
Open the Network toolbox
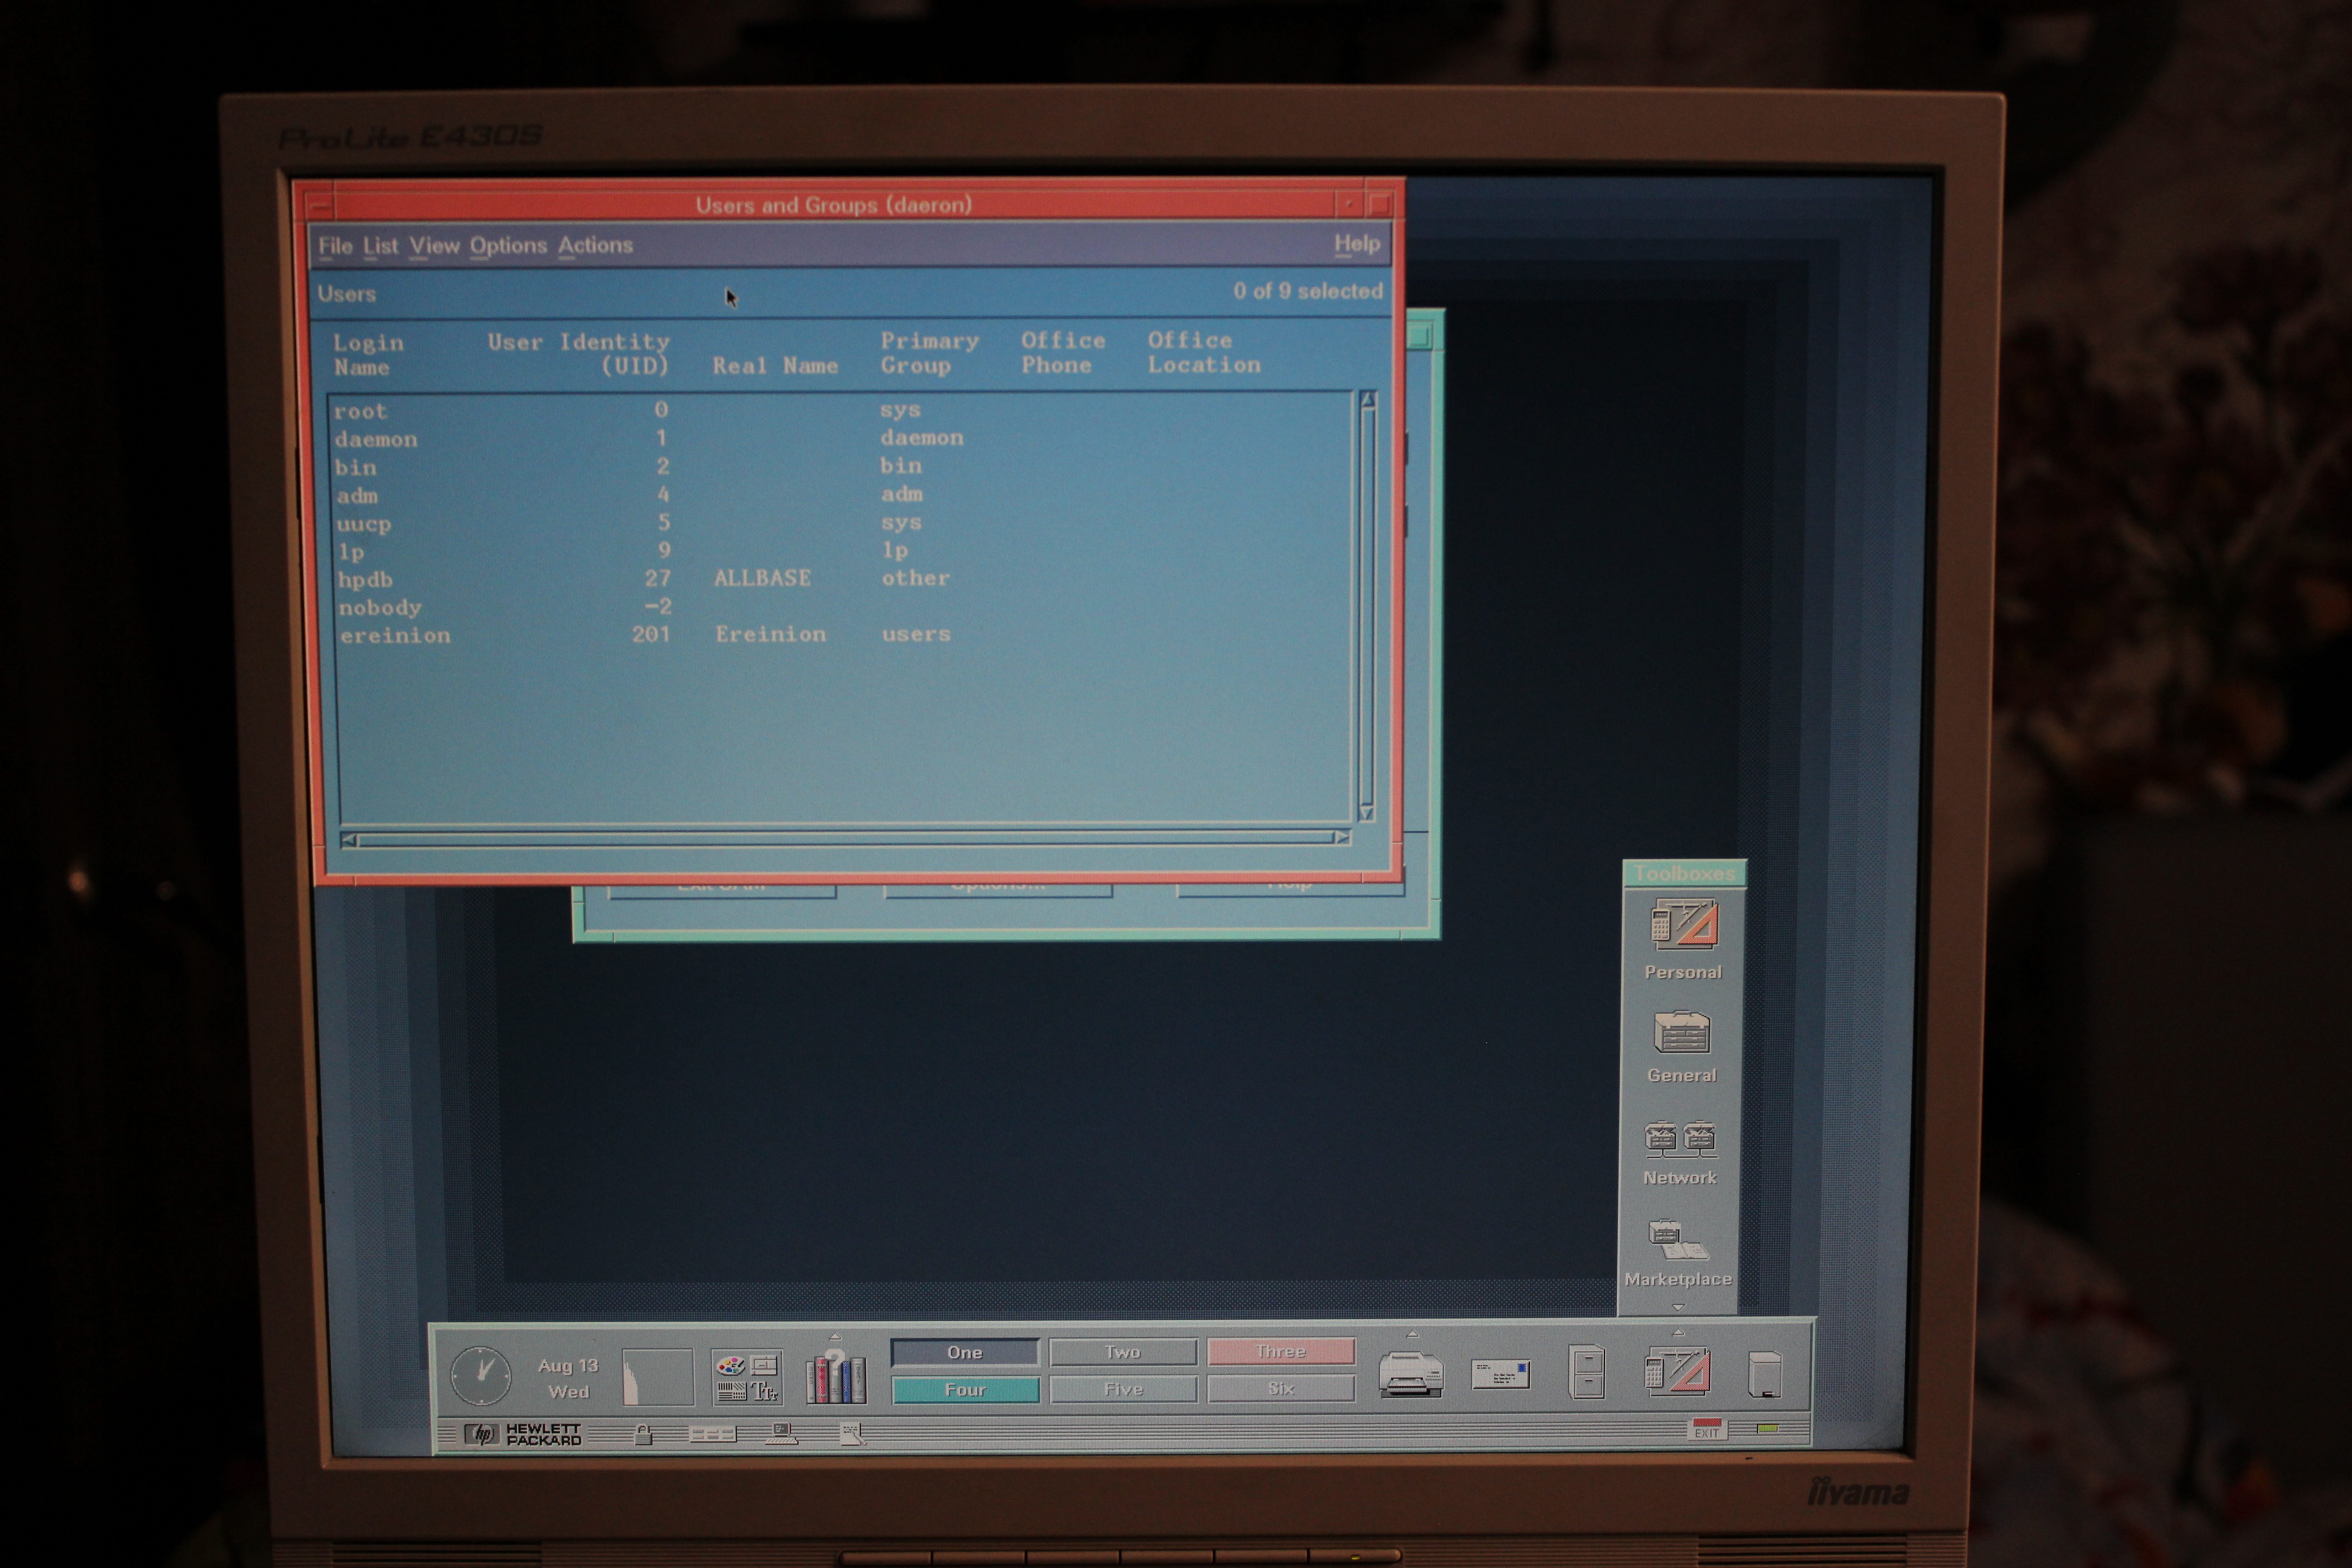point(1680,1140)
